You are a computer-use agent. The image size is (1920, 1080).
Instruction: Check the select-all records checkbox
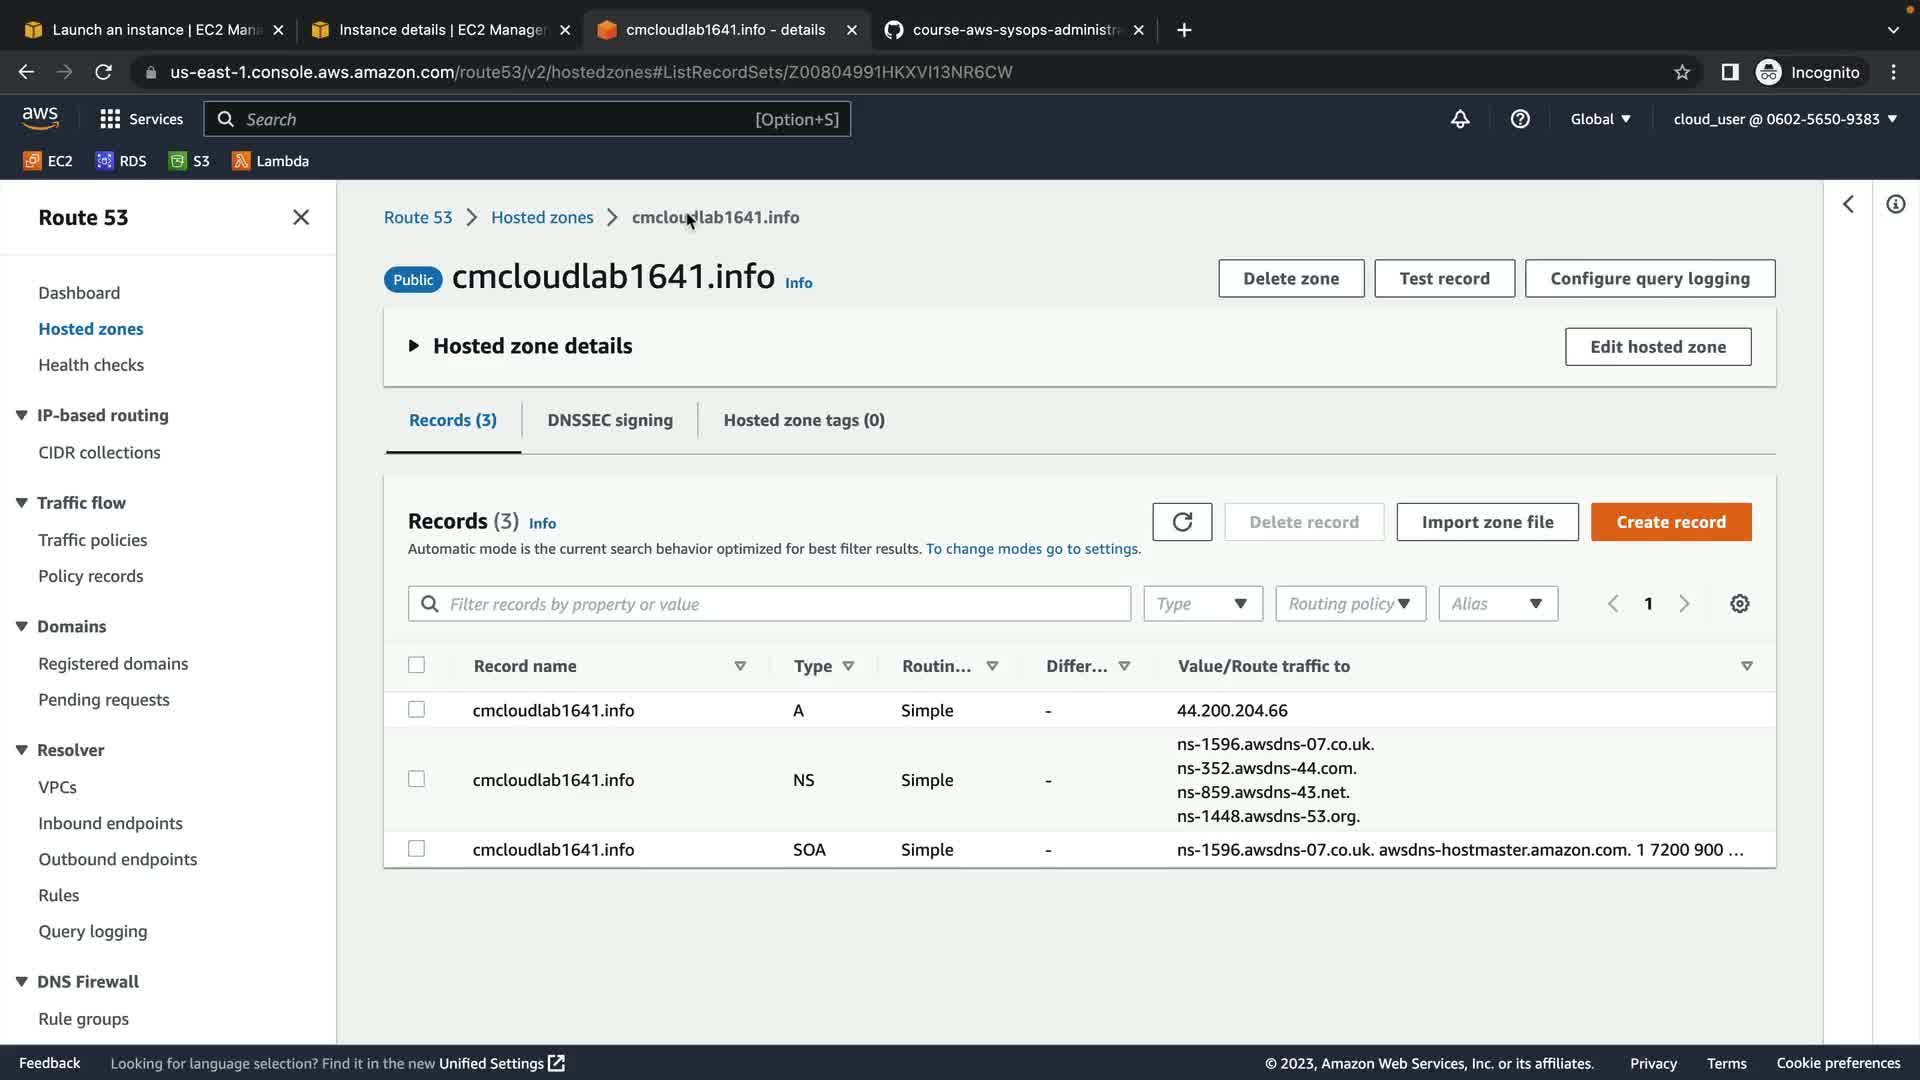coord(417,665)
